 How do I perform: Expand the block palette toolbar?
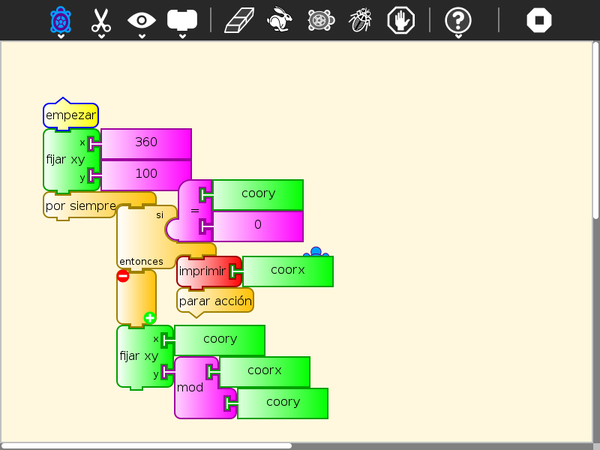(x=181, y=20)
